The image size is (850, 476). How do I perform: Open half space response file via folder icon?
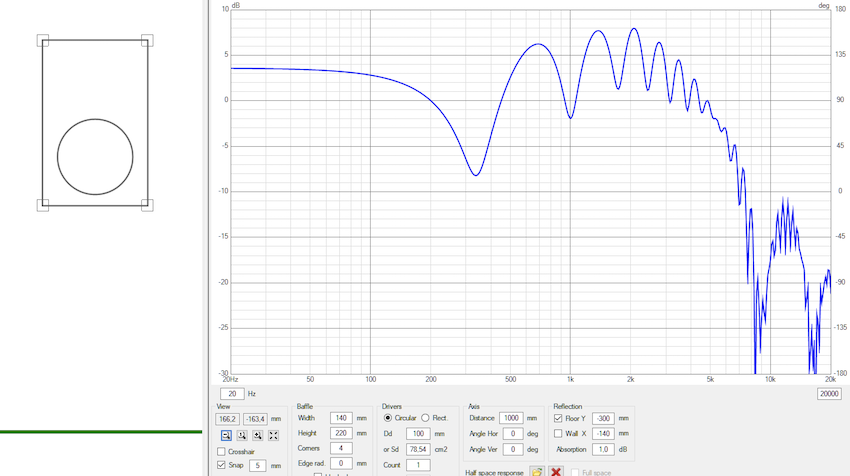tap(537, 472)
